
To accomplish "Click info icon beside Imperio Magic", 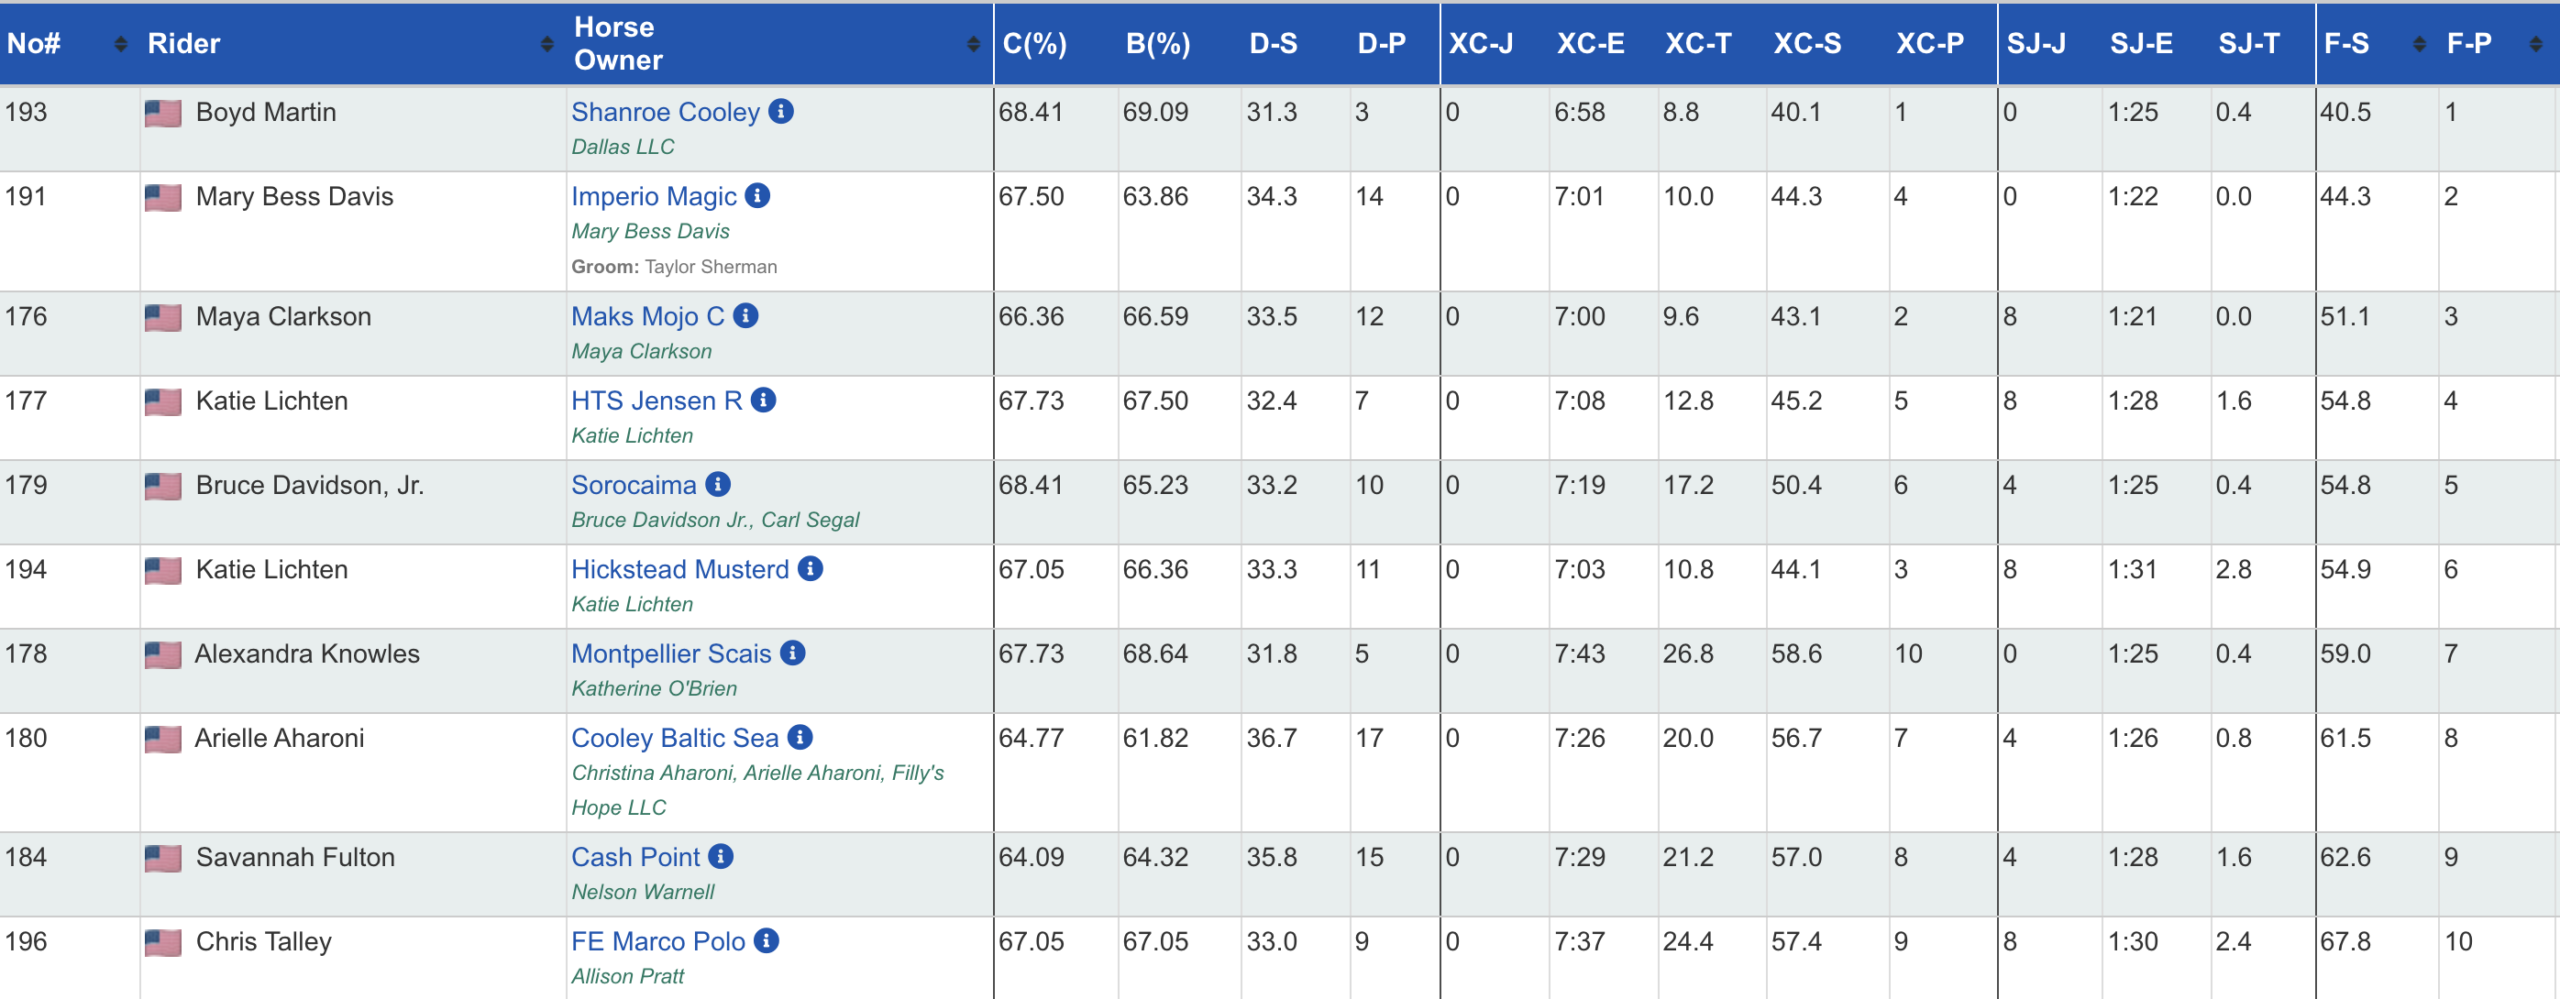I will pos(758,196).
